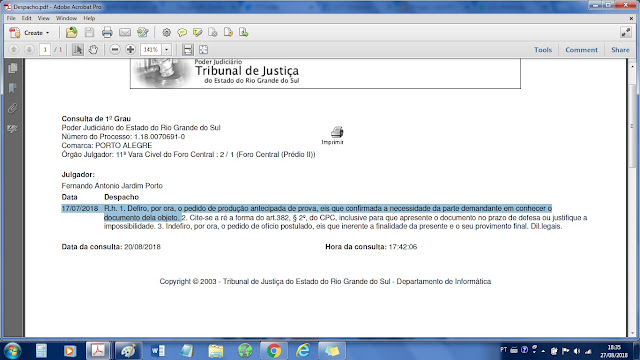Show the Page Thumbnails panel
Screen dimensions: 640x360
(13, 68)
